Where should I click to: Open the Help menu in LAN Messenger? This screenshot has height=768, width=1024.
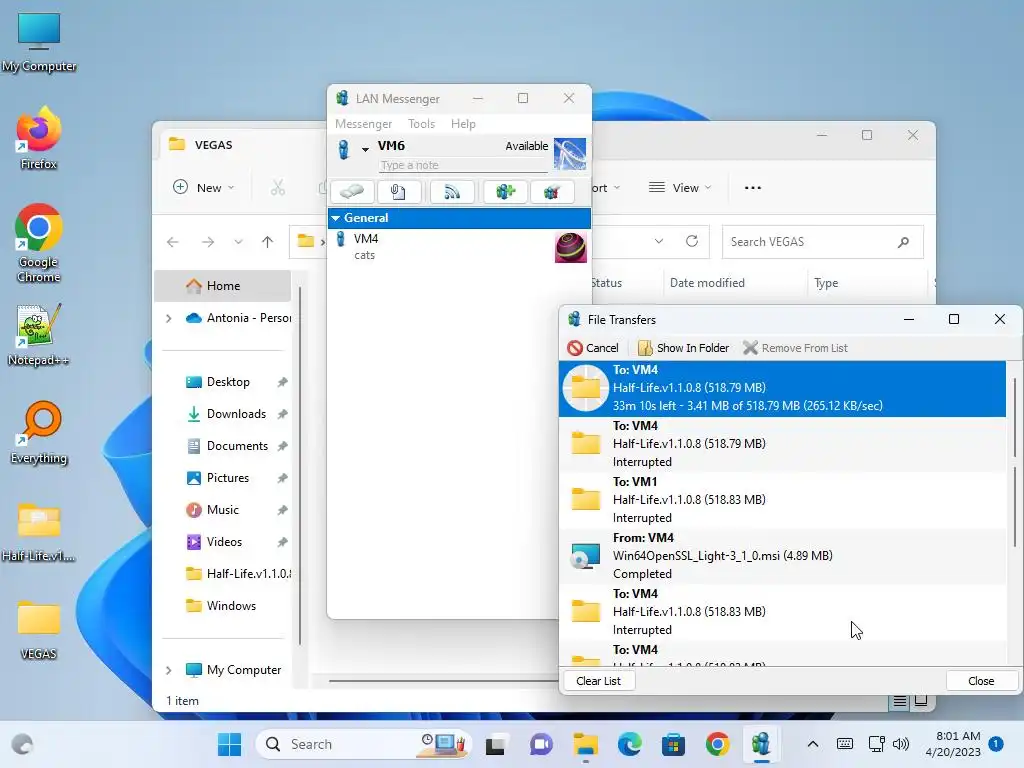click(x=463, y=124)
